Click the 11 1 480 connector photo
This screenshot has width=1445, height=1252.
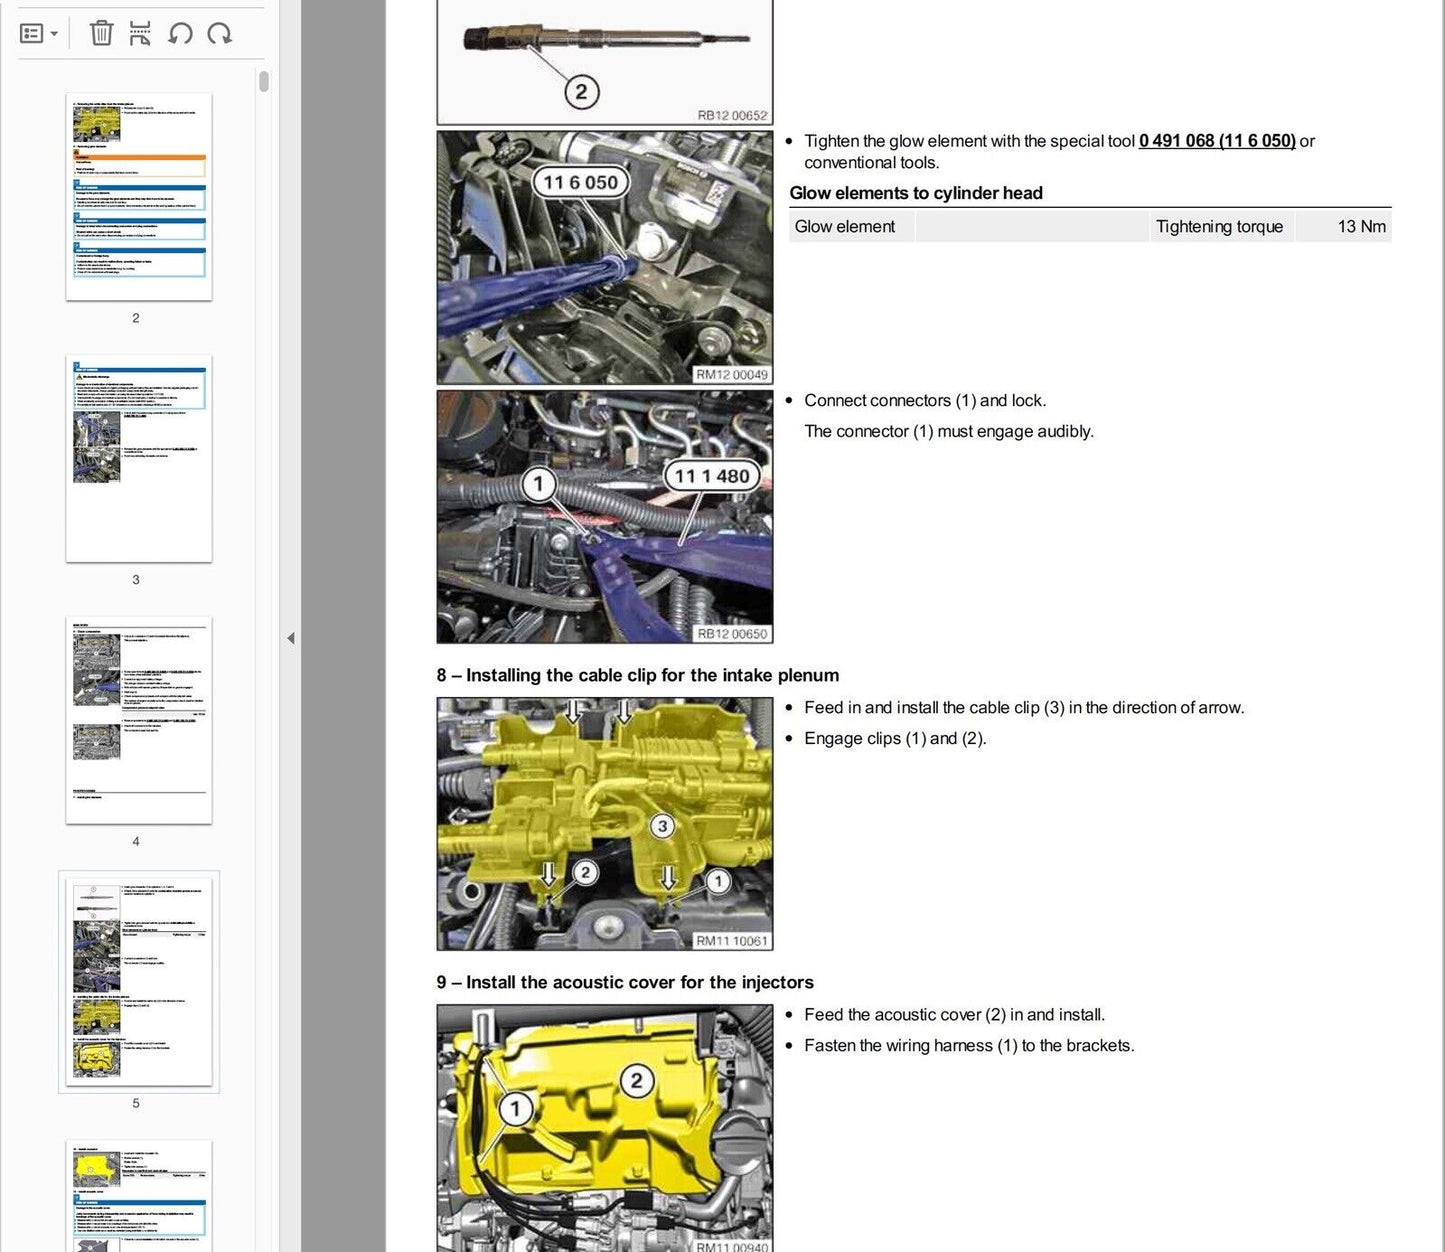604,516
